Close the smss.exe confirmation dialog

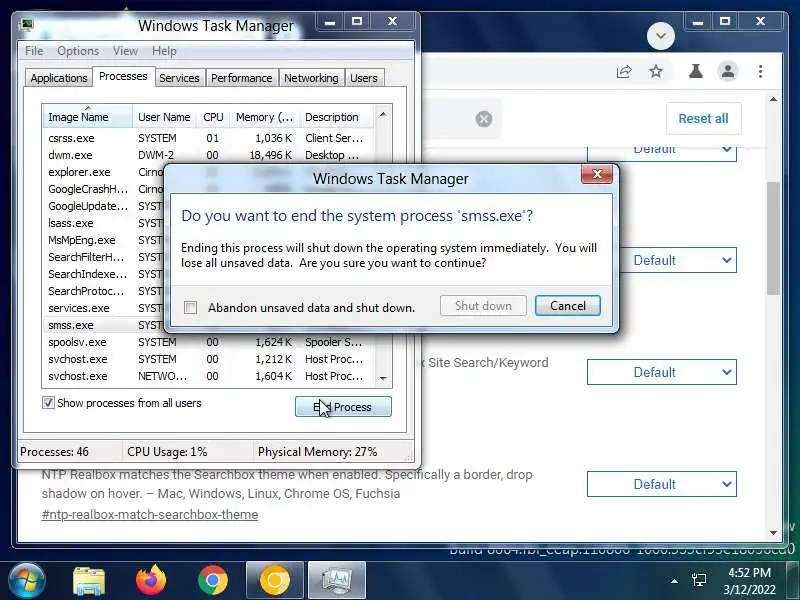pyautogui.click(x=597, y=174)
